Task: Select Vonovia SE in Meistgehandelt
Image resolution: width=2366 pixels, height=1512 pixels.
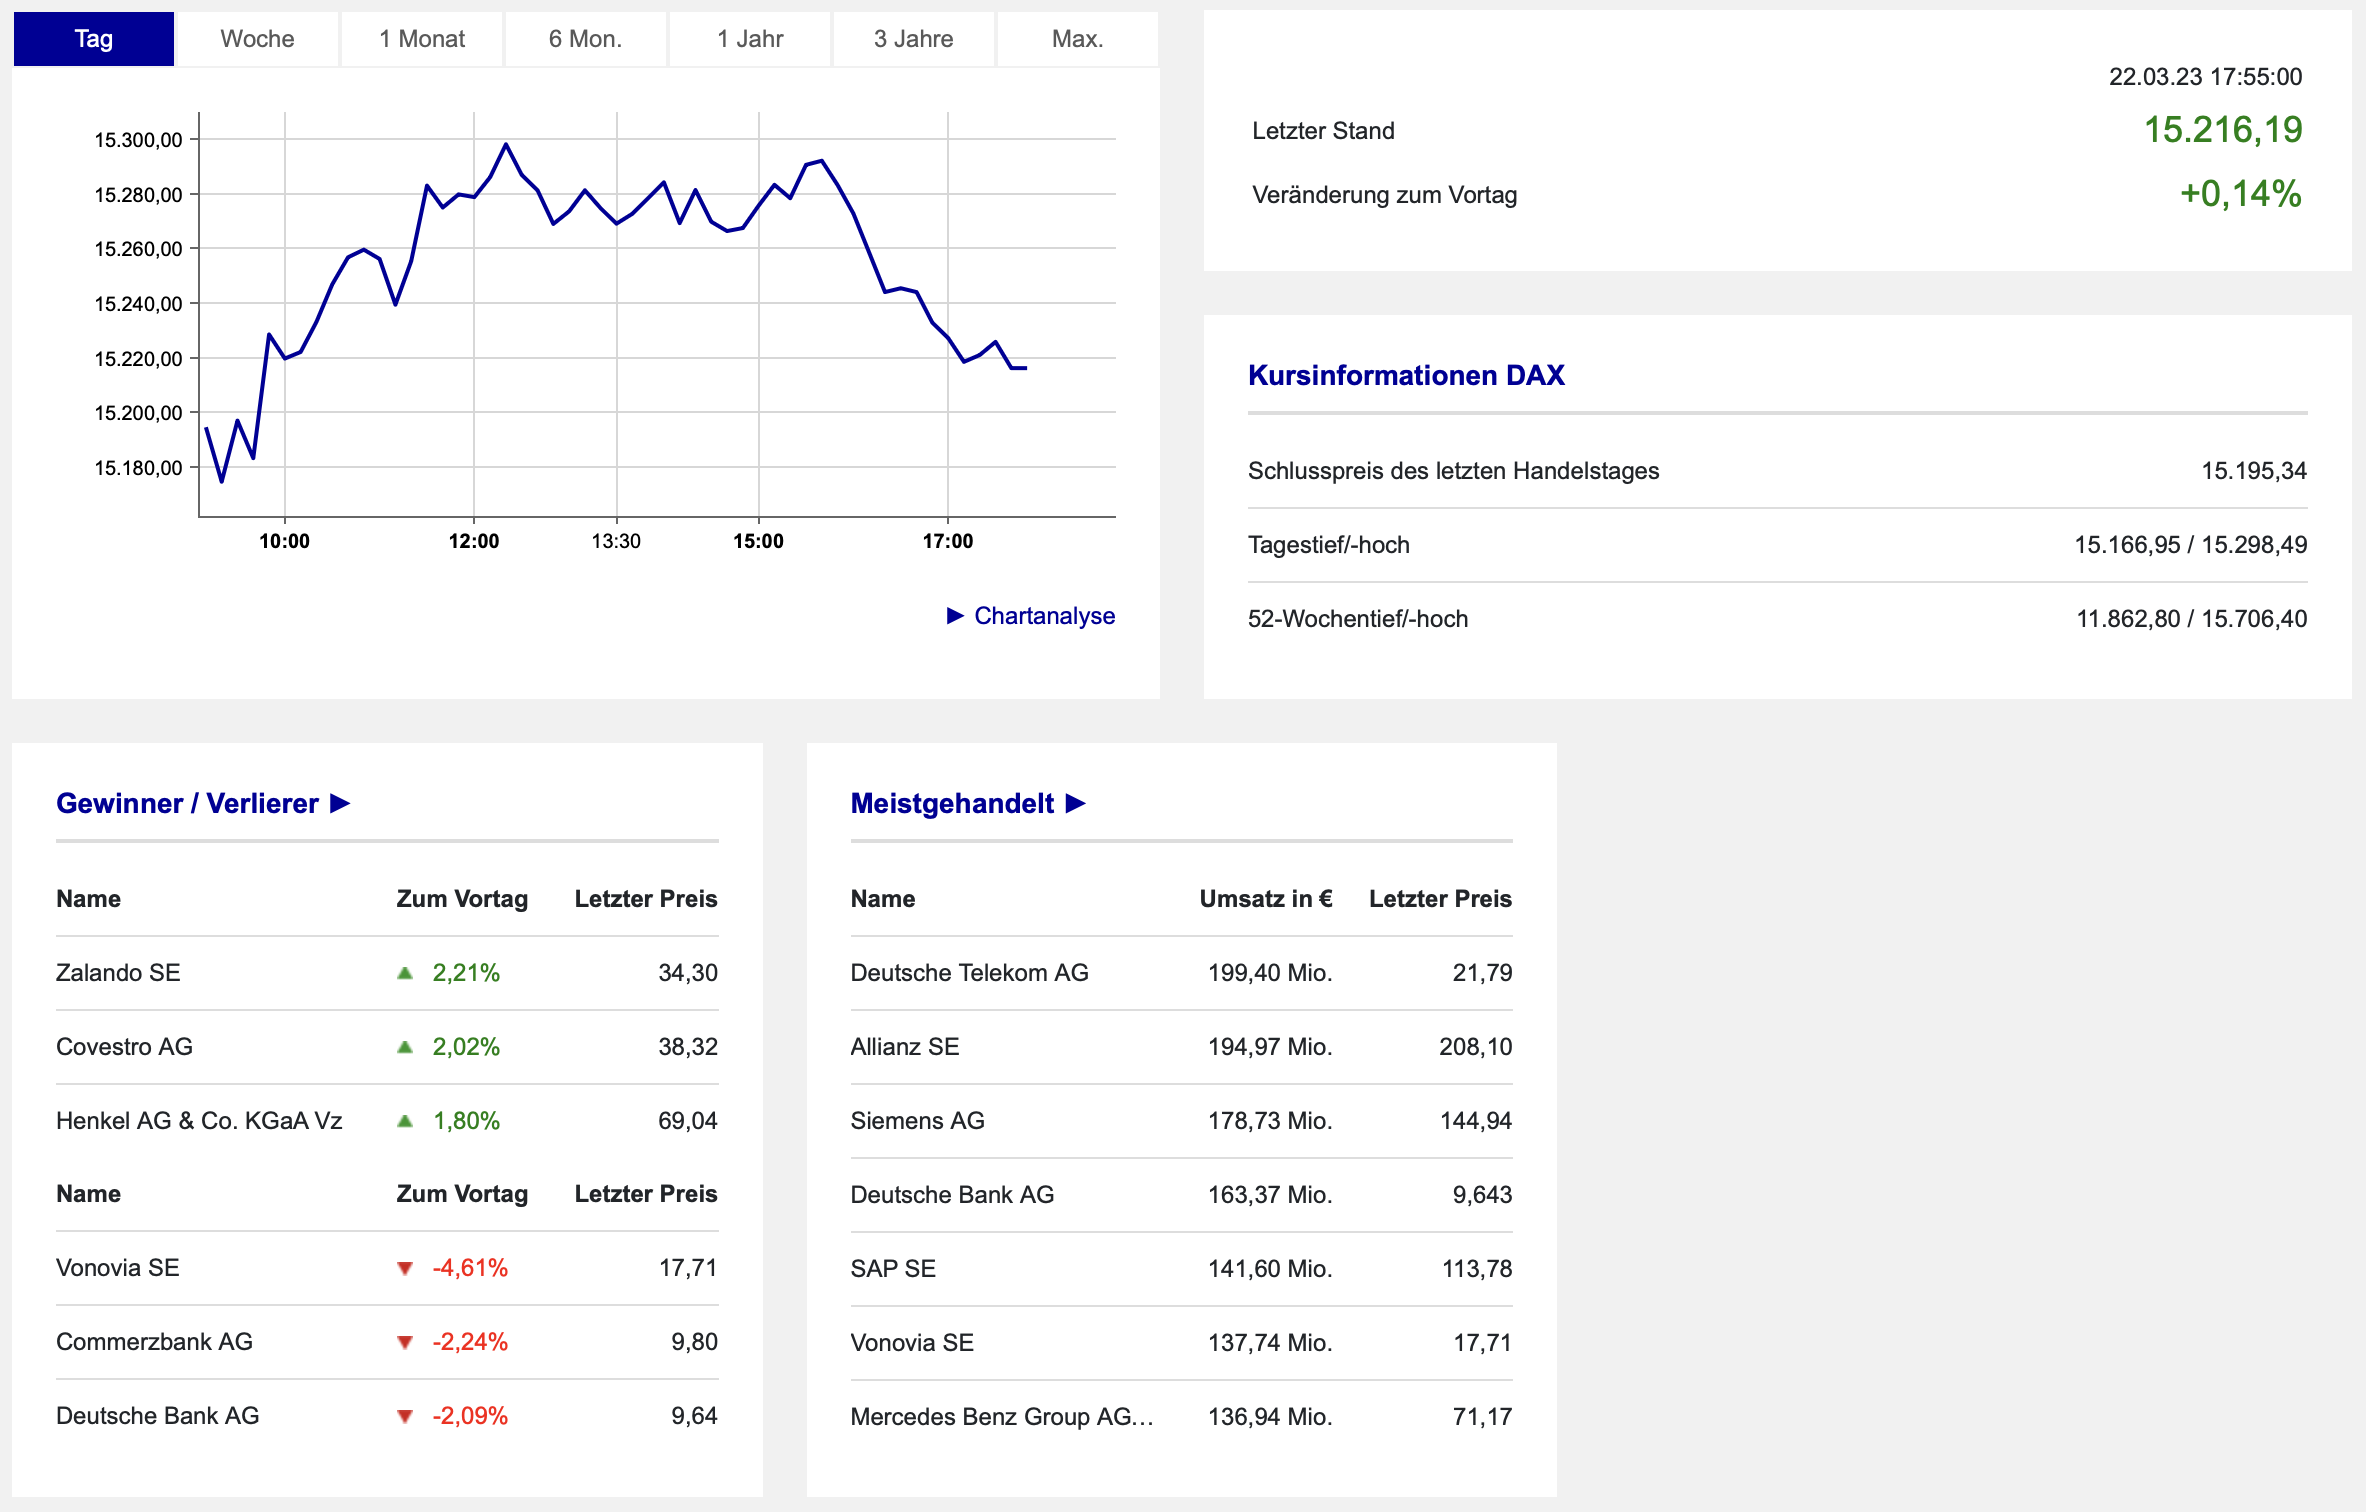Action: [912, 1343]
